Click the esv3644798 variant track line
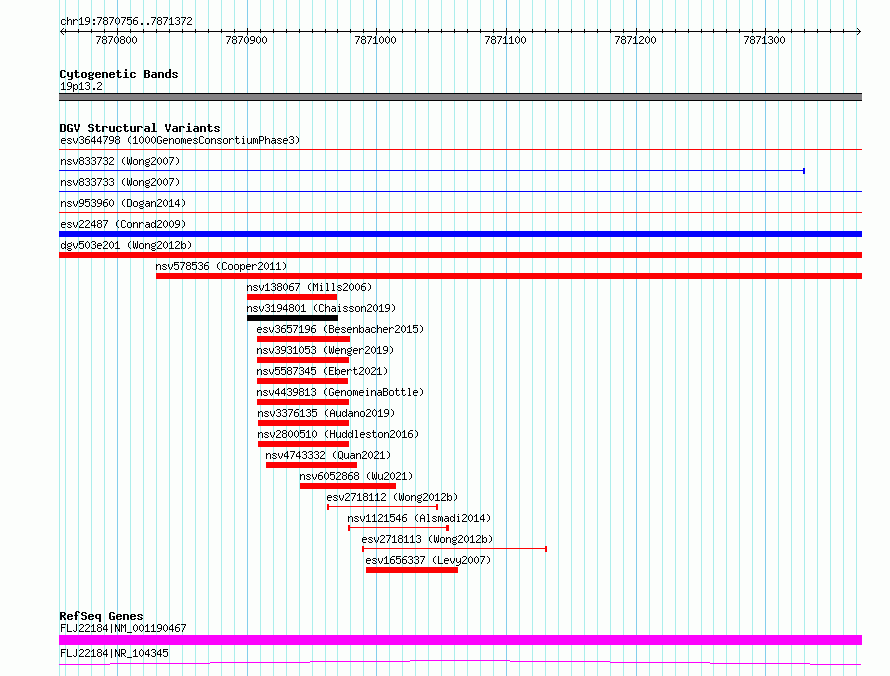This screenshot has width=890, height=676. 460,150
